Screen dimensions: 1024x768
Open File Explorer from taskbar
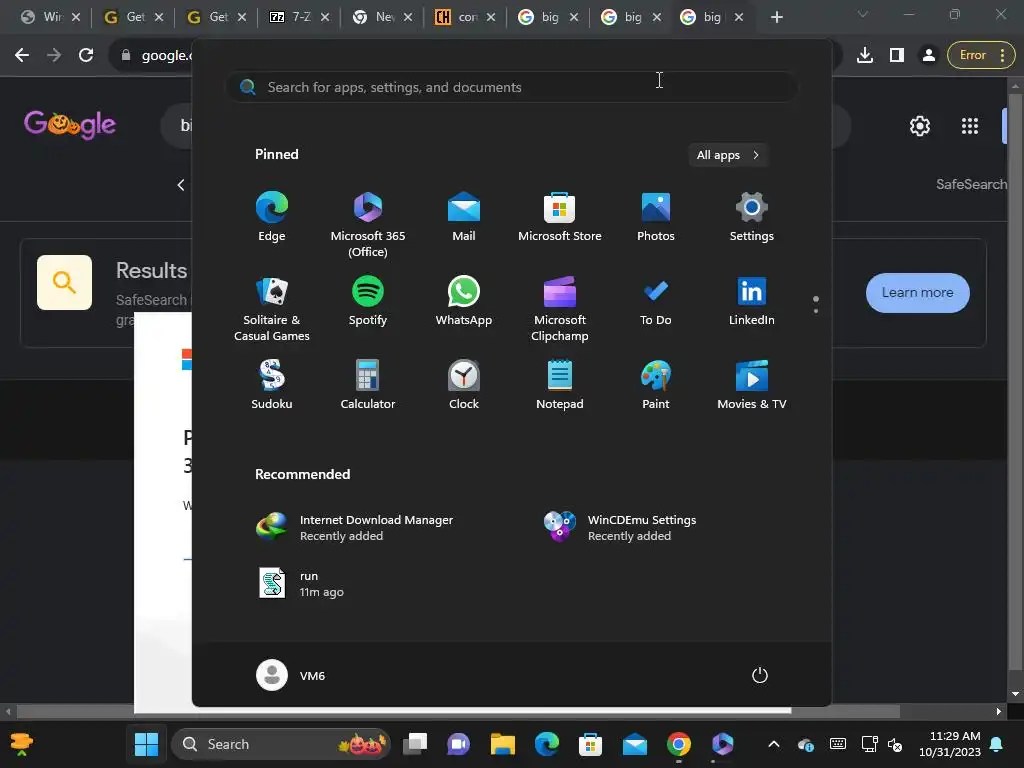point(503,744)
